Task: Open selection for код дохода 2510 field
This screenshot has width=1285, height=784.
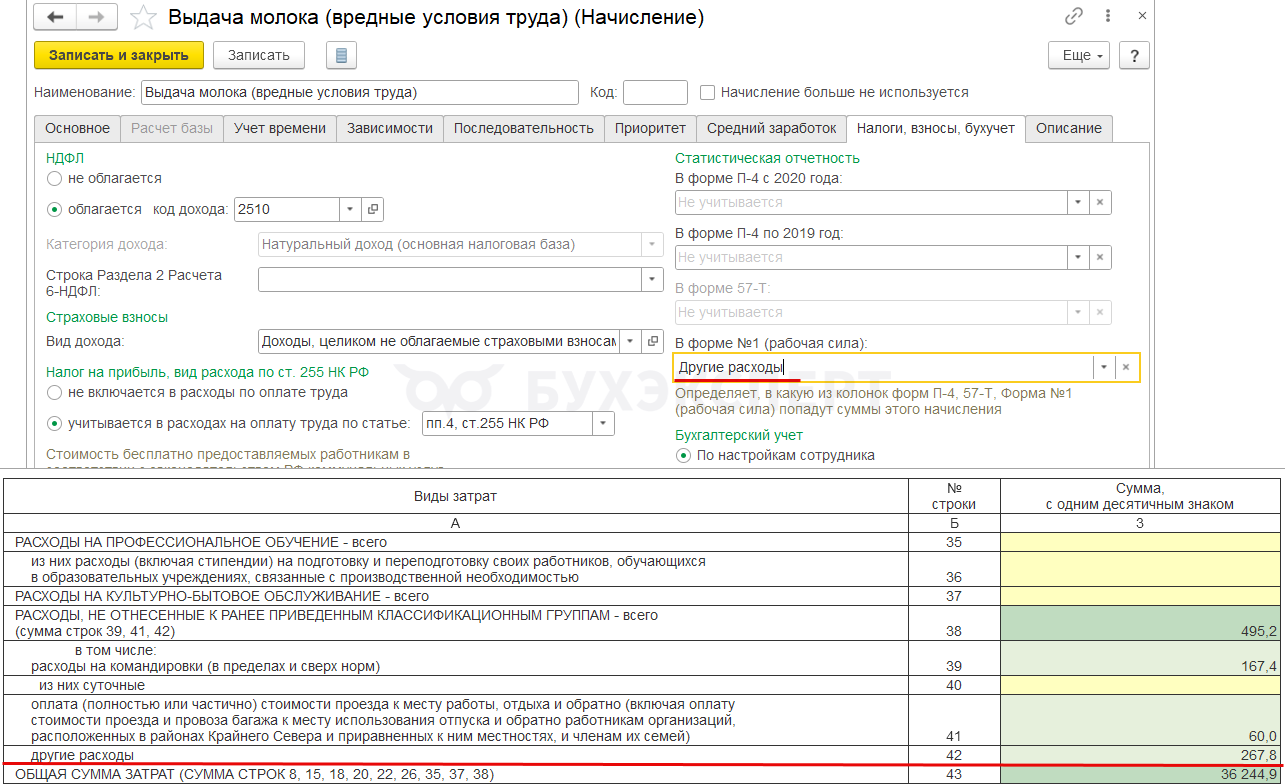Action: [x=373, y=209]
